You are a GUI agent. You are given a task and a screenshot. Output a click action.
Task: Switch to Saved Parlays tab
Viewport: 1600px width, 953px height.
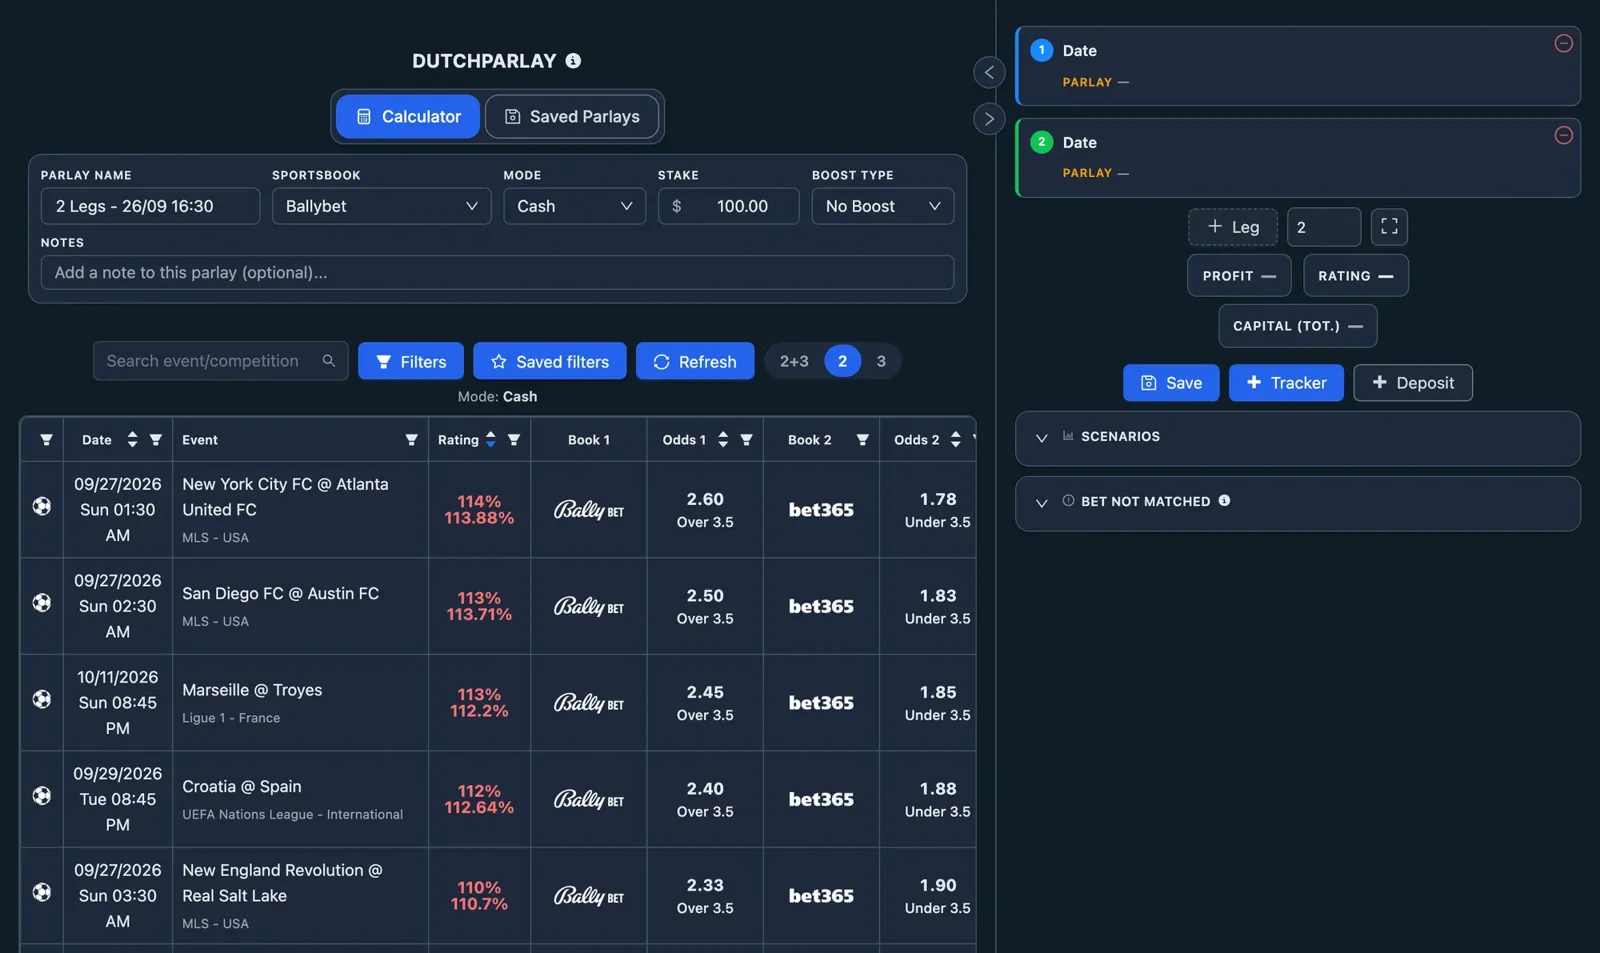coord(572,117)
